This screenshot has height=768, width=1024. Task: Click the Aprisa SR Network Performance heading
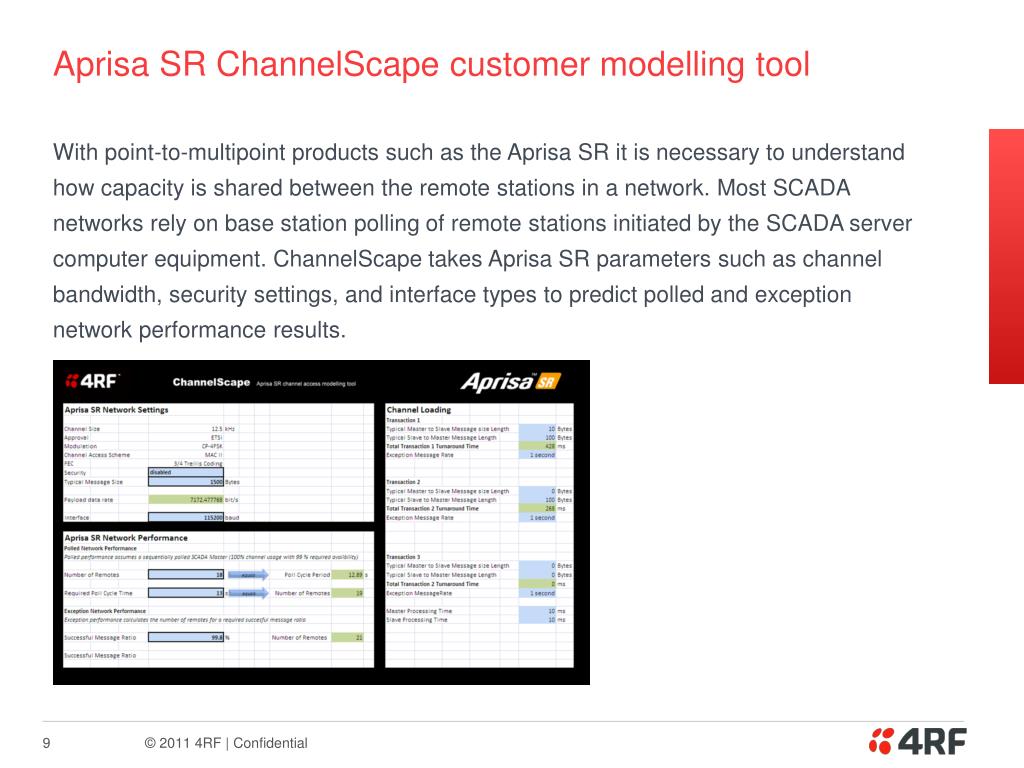pos(126,538)
